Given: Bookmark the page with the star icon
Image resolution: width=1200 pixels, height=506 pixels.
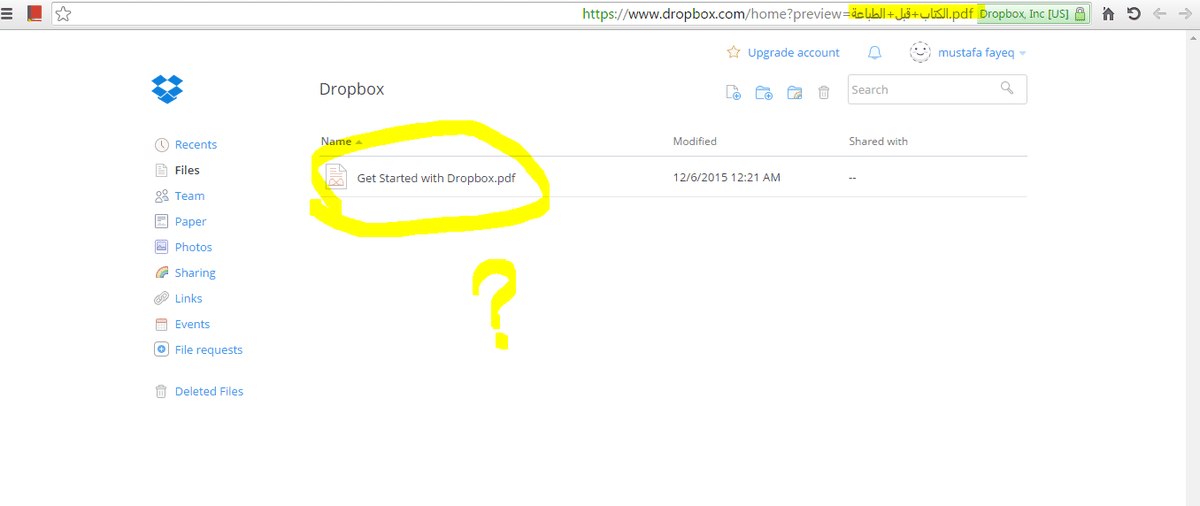Looking at the screenshot, I should tap(63, 14).
